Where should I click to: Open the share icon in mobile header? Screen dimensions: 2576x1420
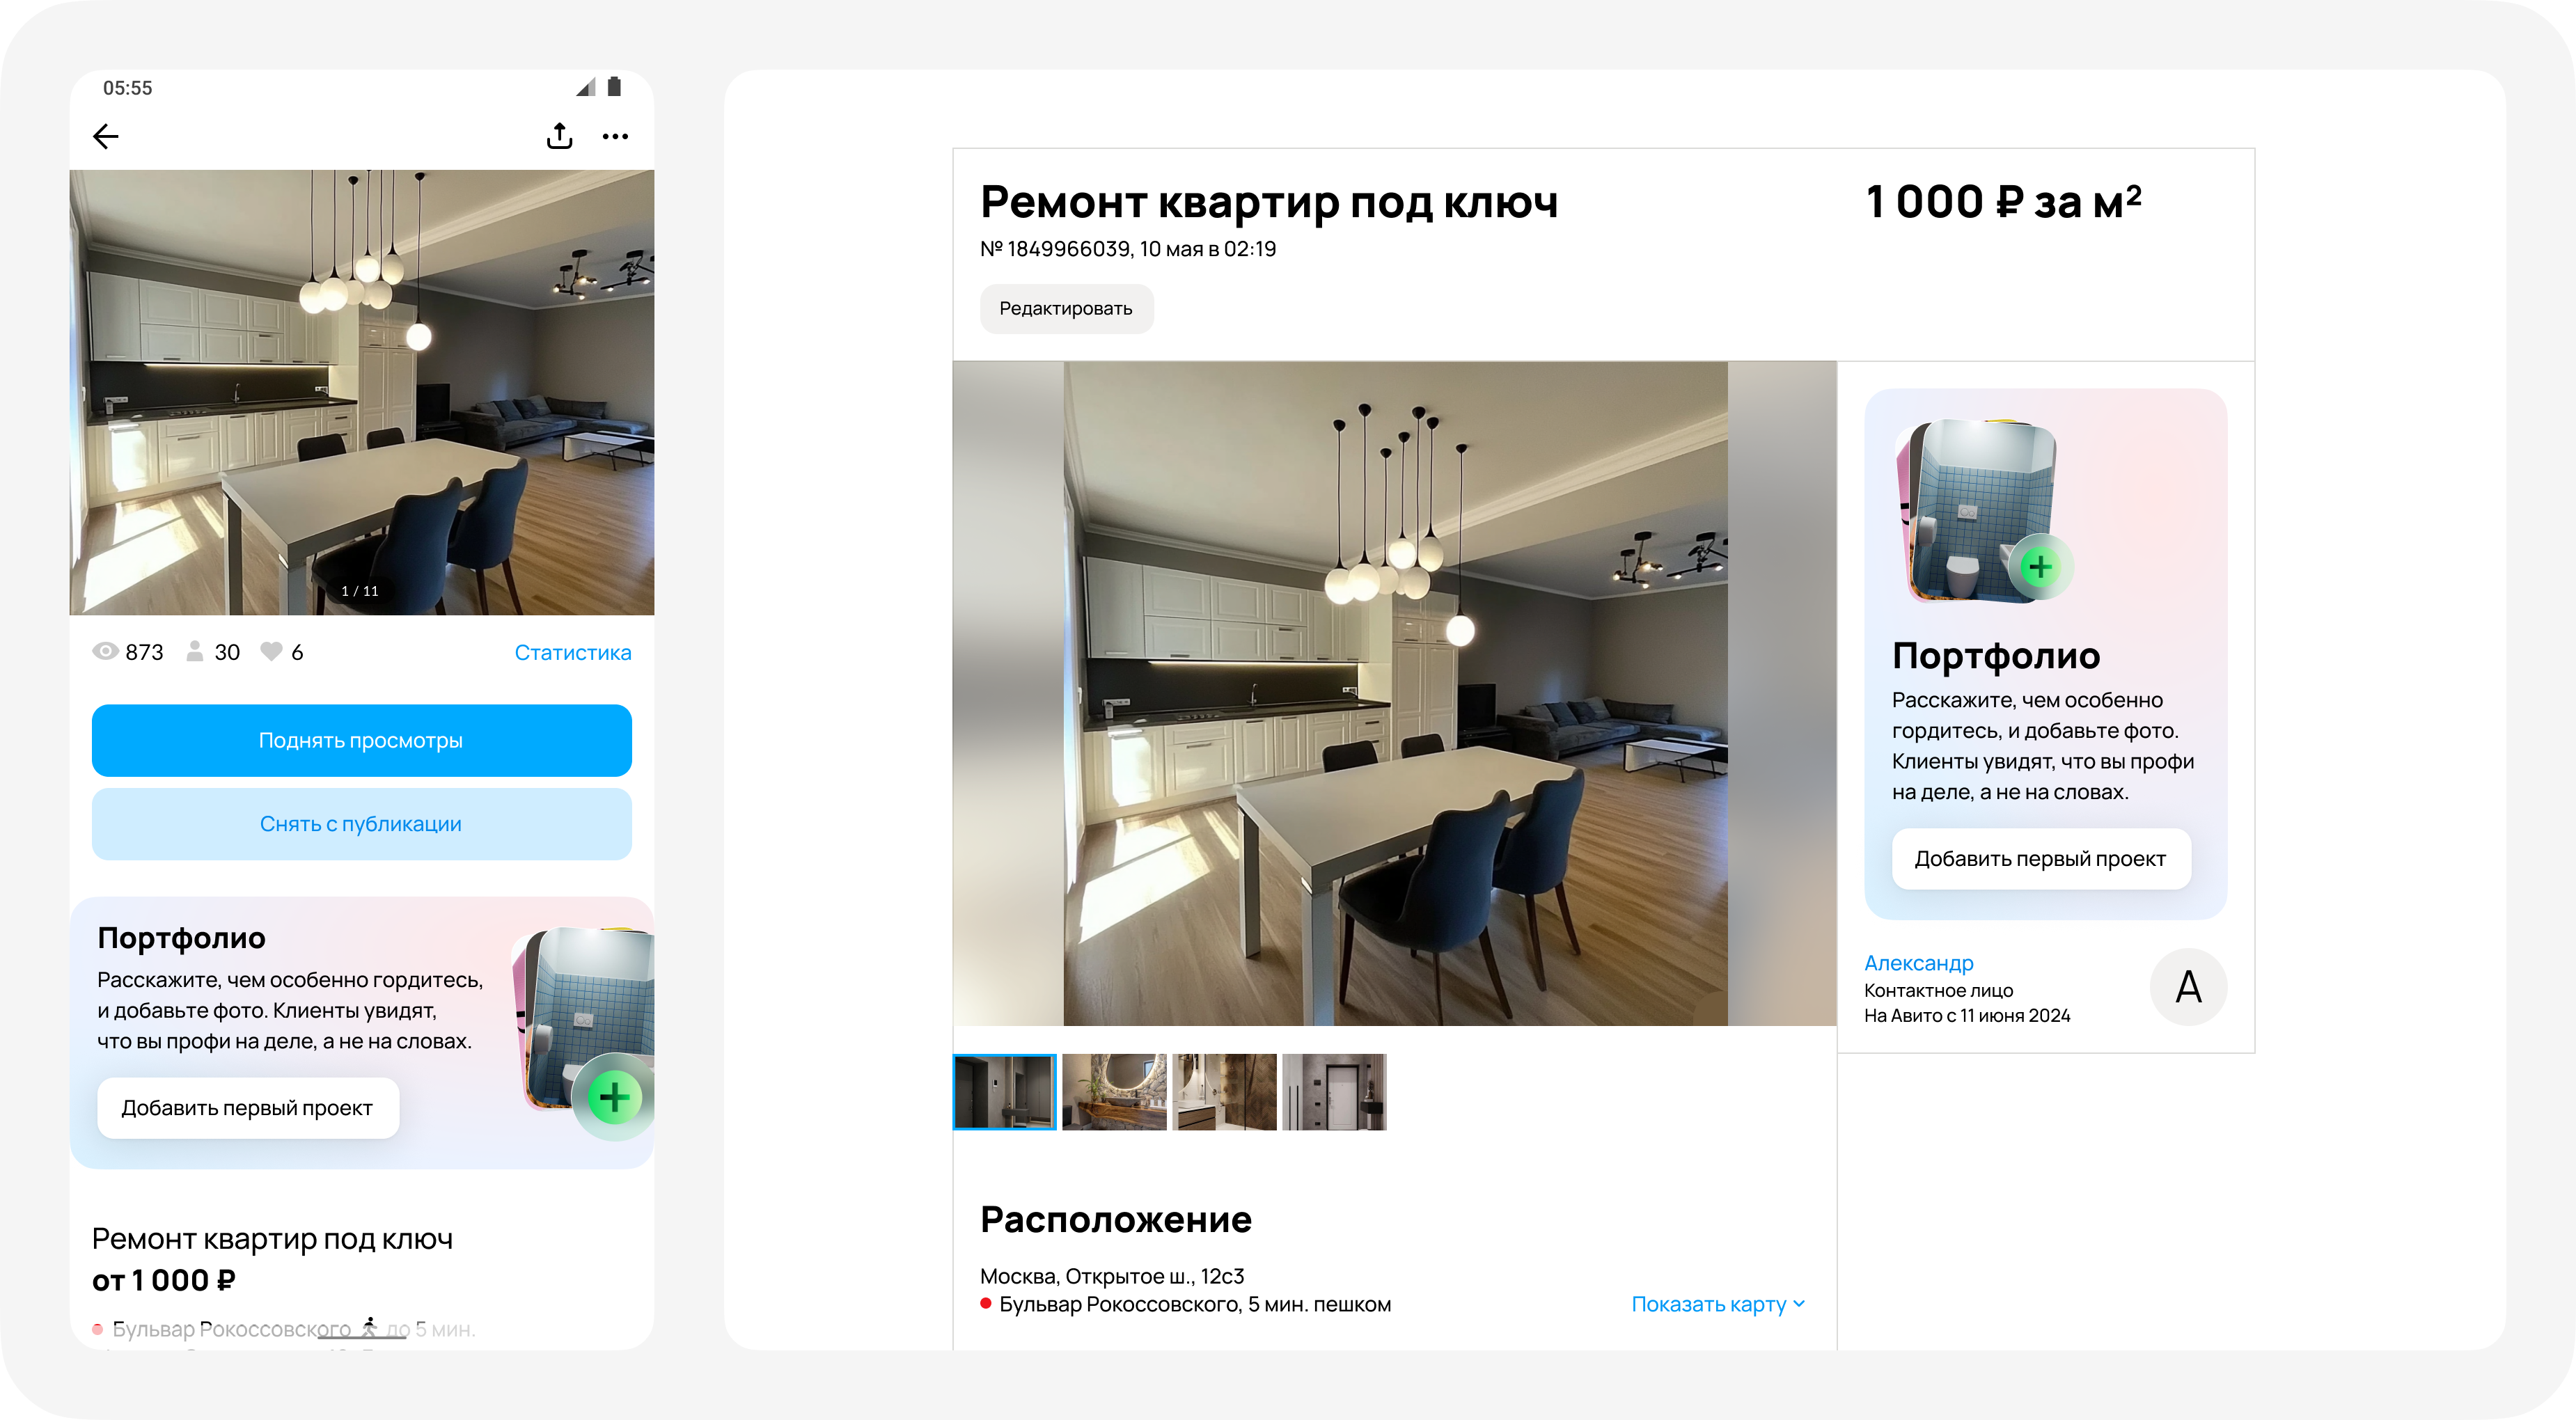click(x=560, y=136)
